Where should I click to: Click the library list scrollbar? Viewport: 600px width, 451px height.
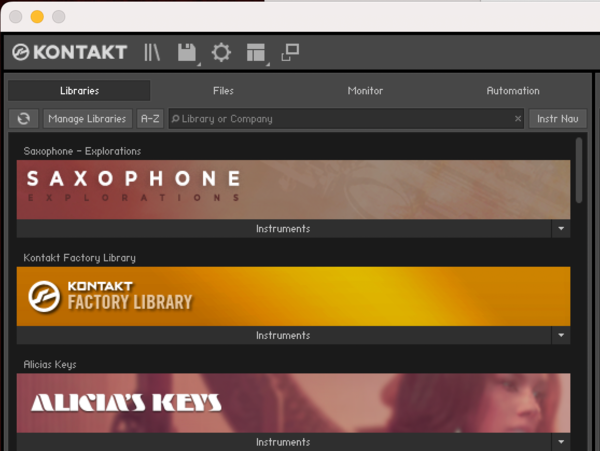579,171
